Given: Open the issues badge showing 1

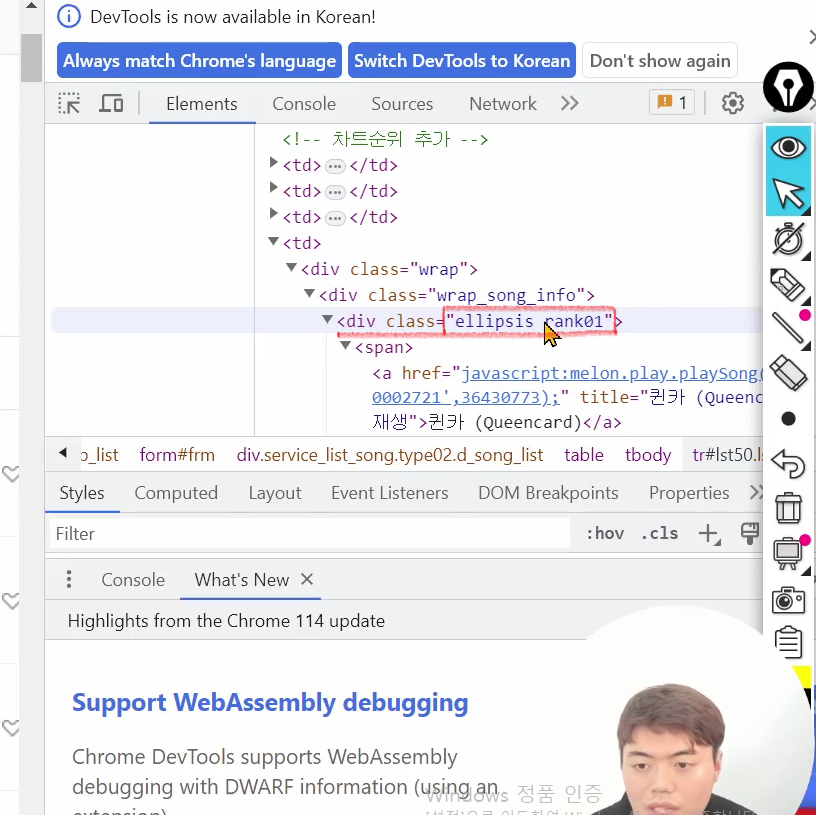Looking at the screenshot, I should 671,102.
